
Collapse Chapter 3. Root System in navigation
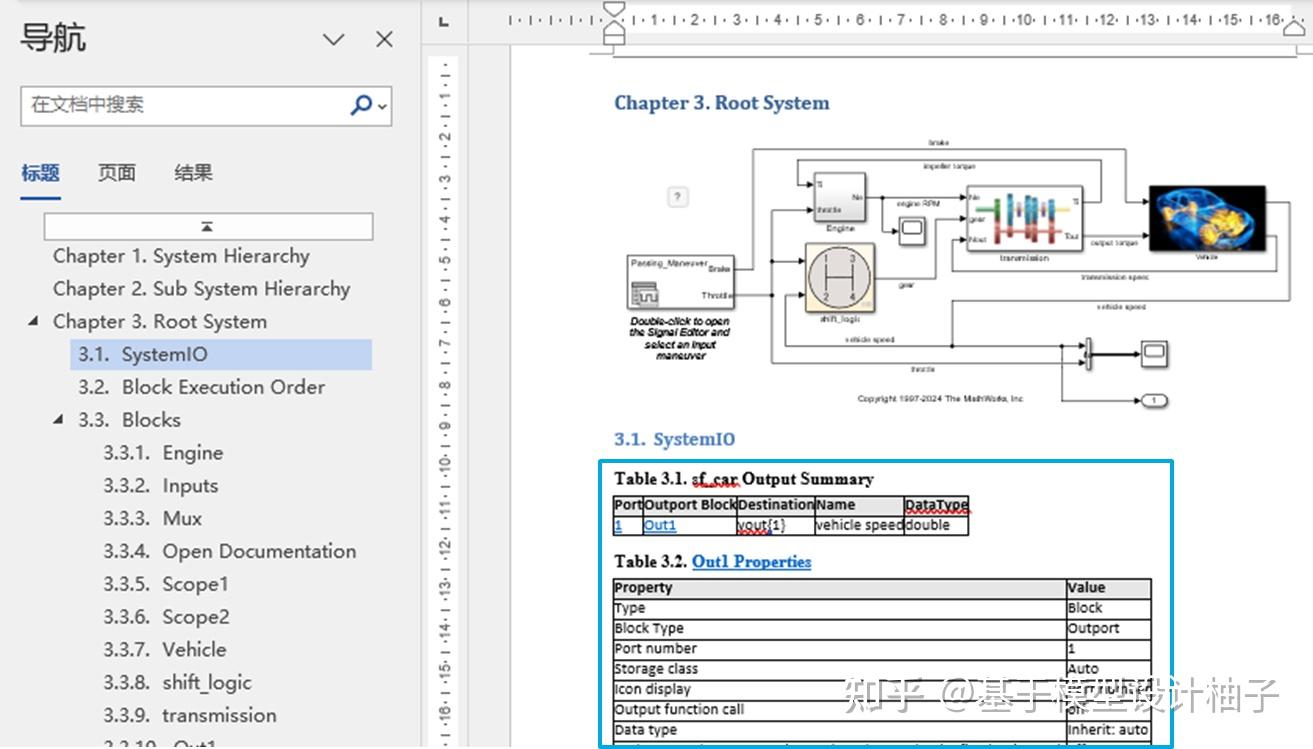click(31, 321)
